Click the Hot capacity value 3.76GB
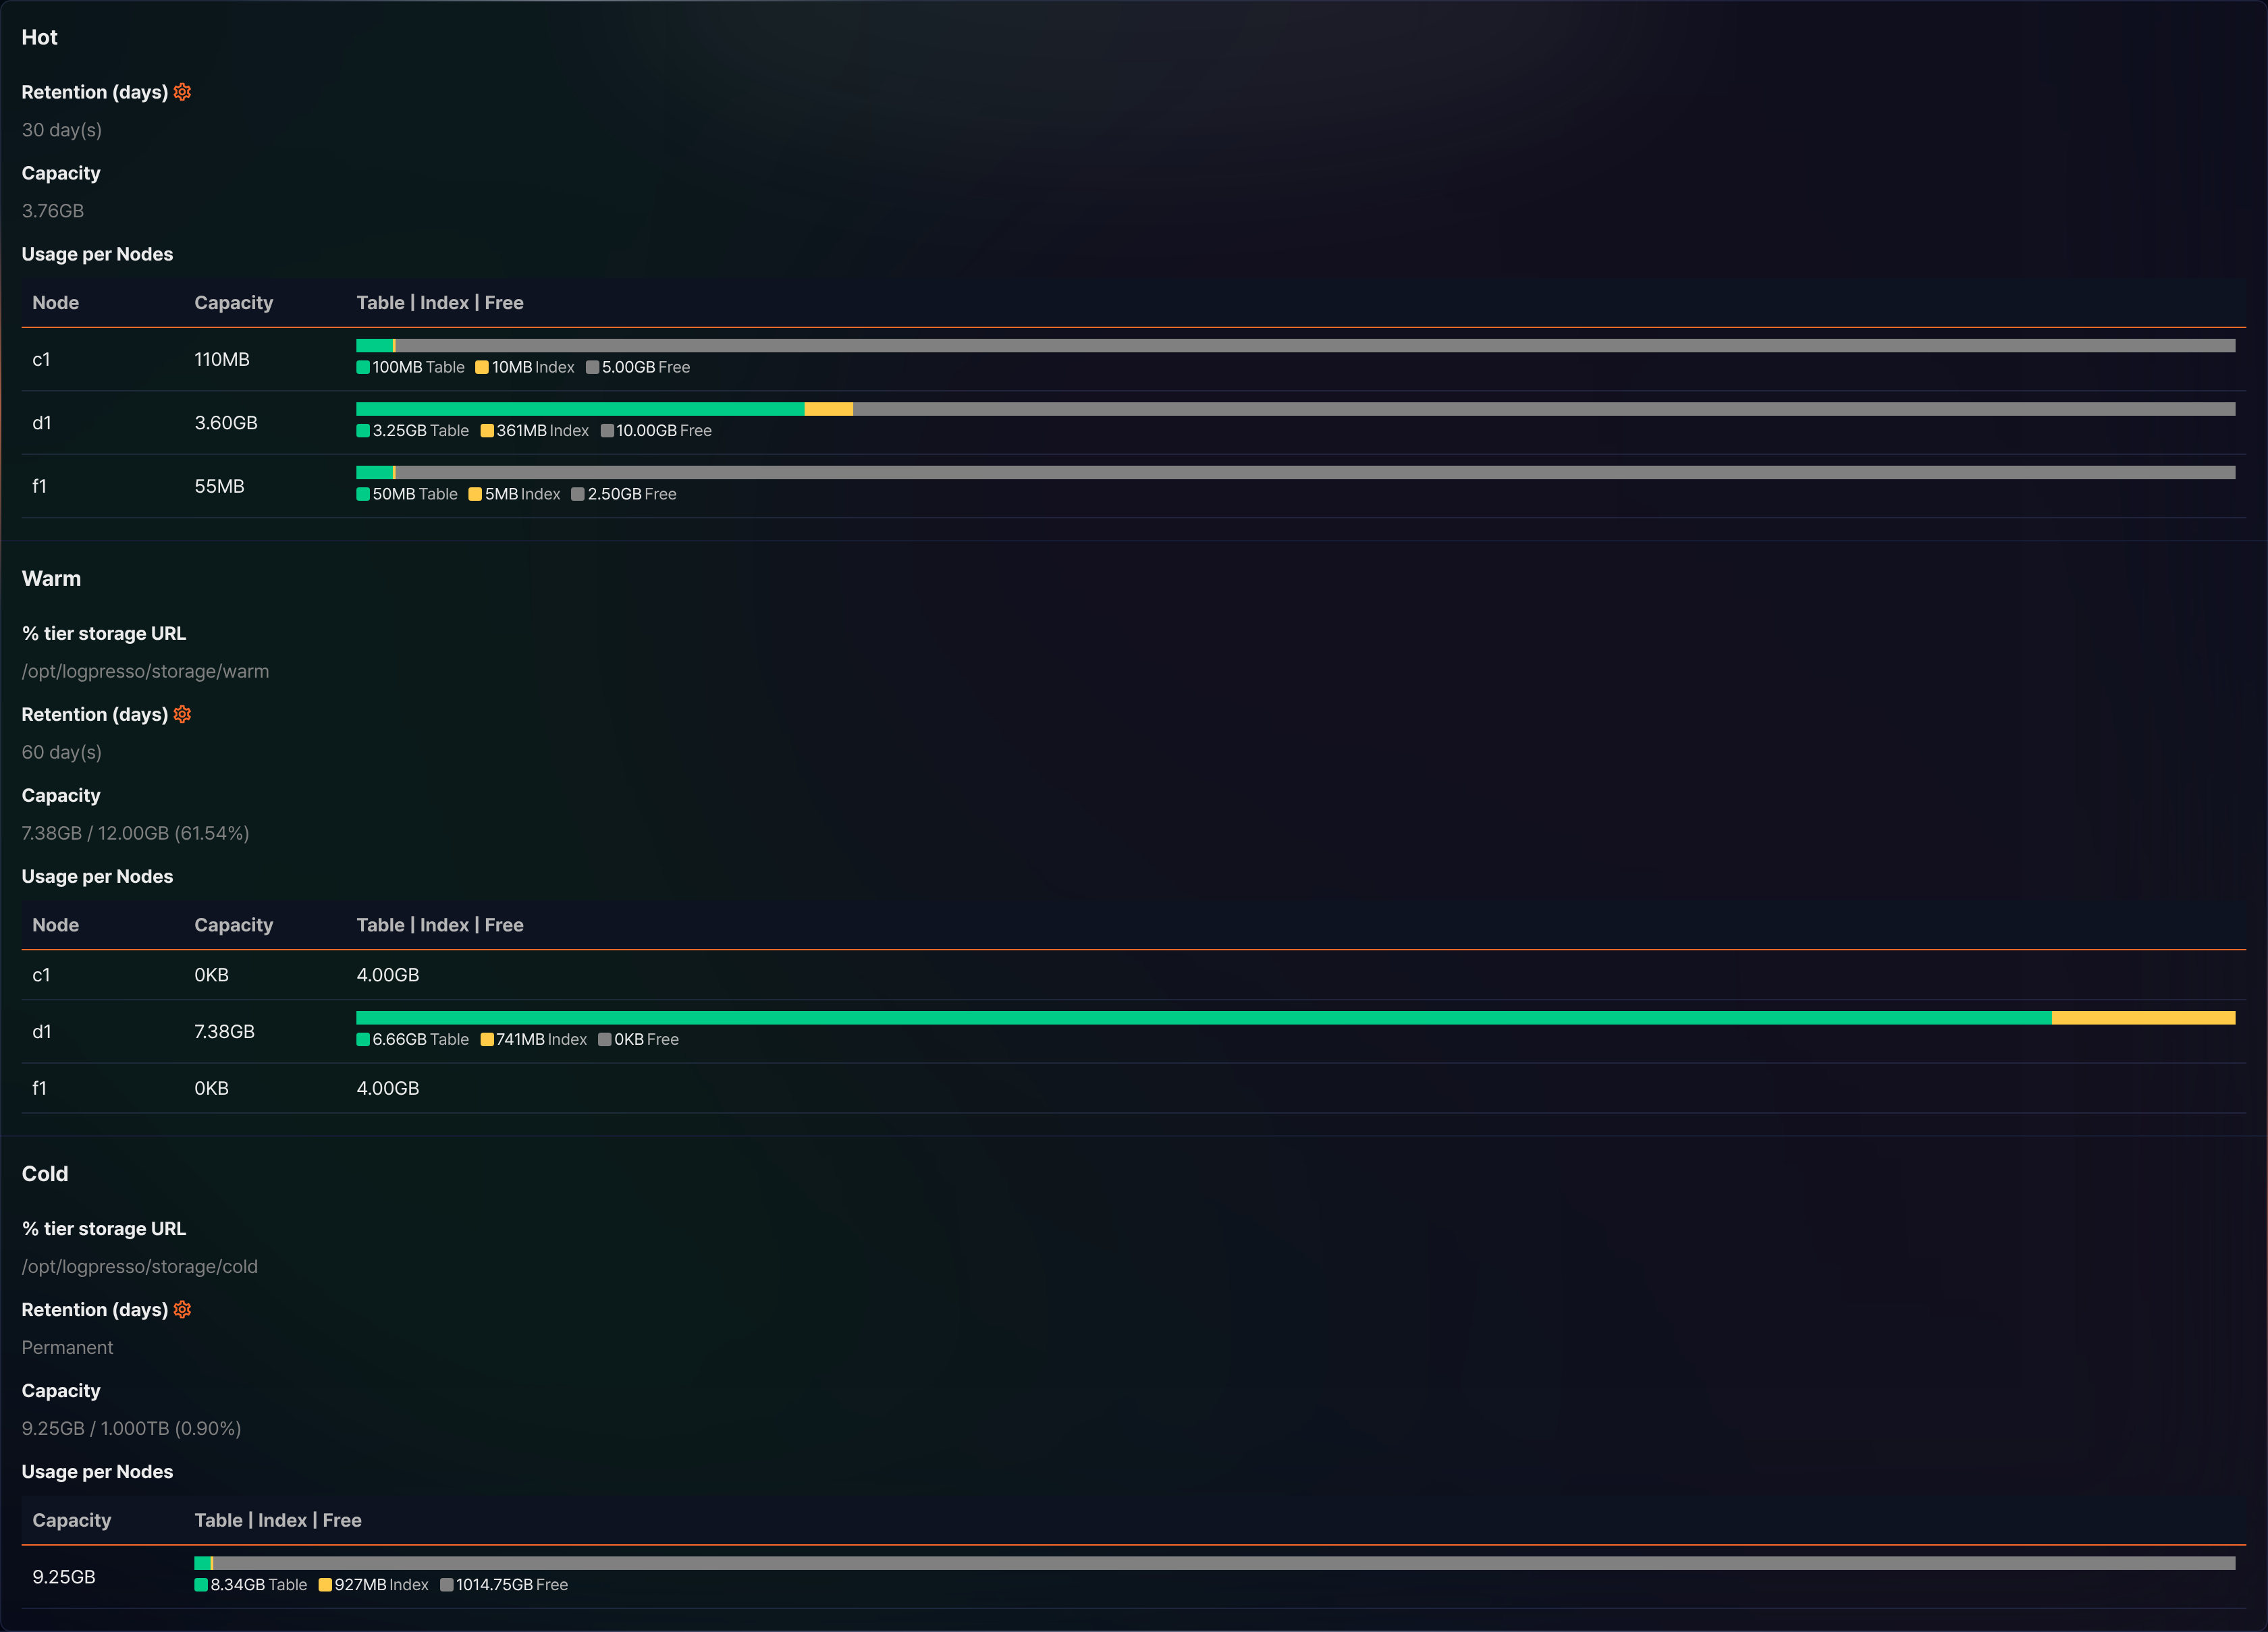This screenshot has height=1632, width=2268. [53, 211]
